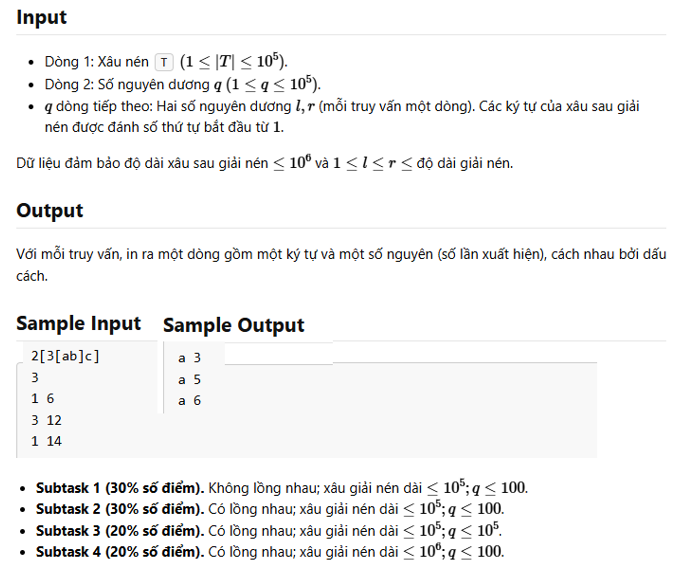Click the Subtask 4 bold label

120,552
